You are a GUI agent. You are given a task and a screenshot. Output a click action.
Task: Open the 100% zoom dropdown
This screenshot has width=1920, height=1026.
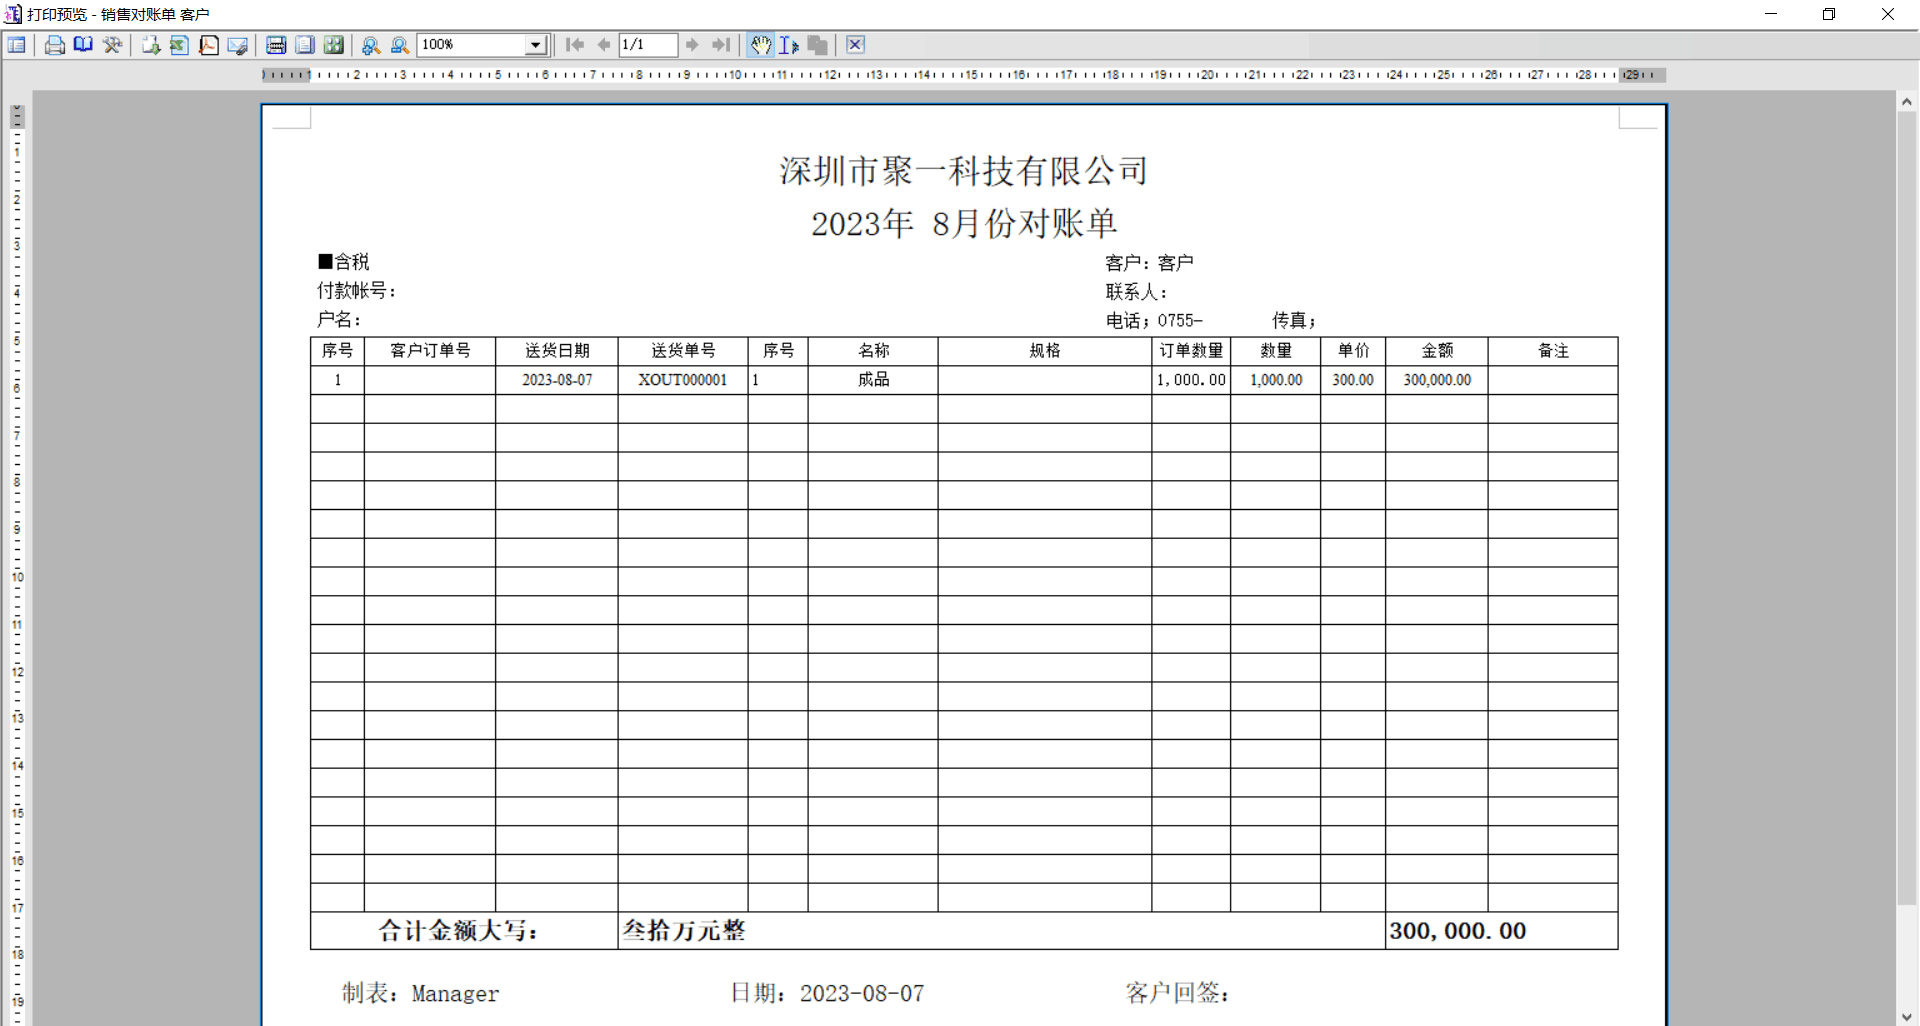[536, 45]
